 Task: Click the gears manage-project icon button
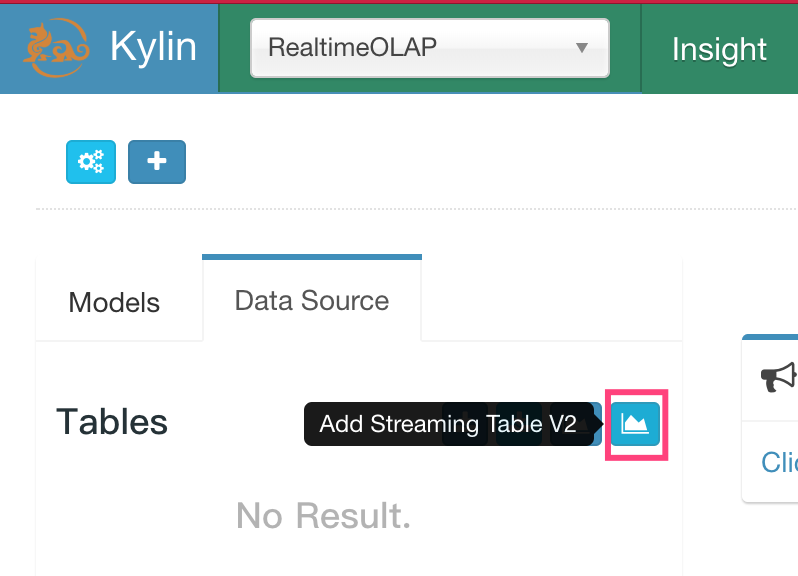click(x=91, y=162)
